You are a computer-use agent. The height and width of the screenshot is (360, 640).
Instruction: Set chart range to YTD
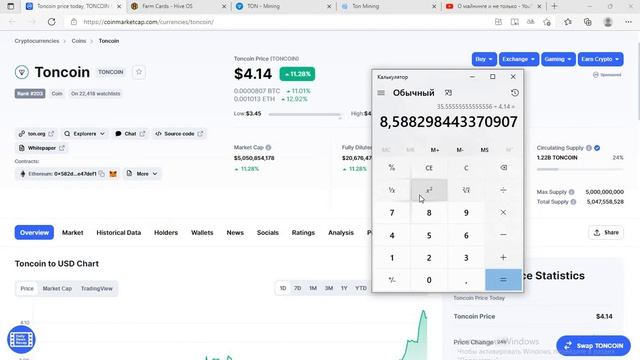(361, 288)
